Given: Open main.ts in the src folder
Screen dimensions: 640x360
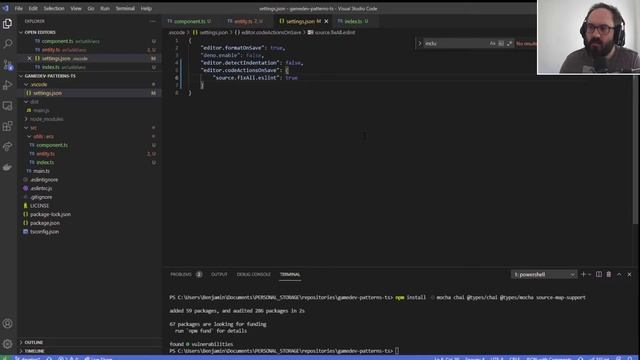Looking at the screenshot, I should click(x=41, y=171).
